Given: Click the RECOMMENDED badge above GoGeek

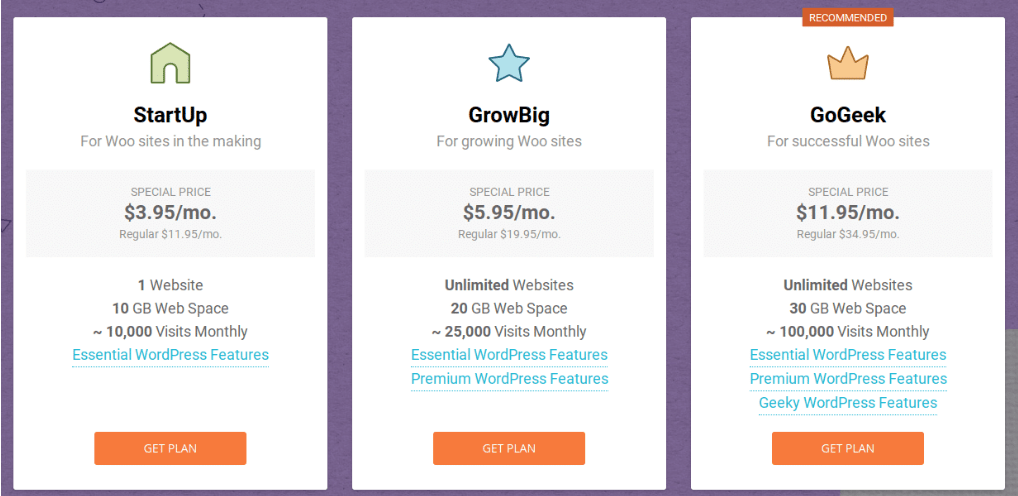Looking at the screenshot, I should (848, 18).
